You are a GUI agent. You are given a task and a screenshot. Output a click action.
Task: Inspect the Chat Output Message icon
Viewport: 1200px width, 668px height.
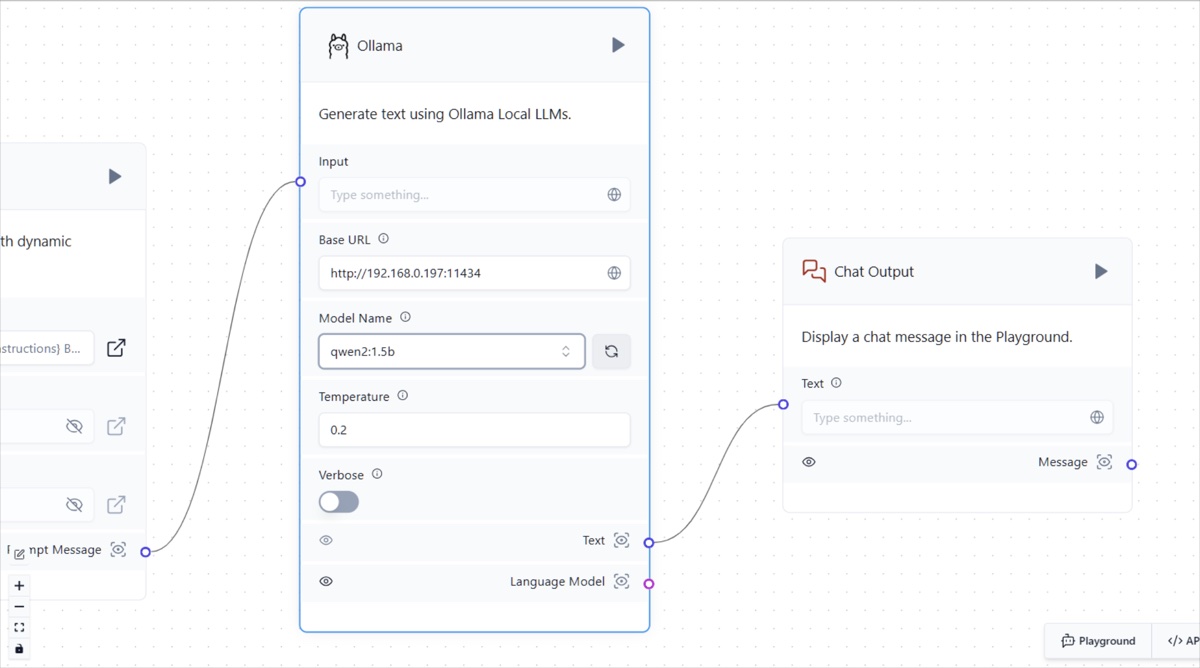[1104, 462]
